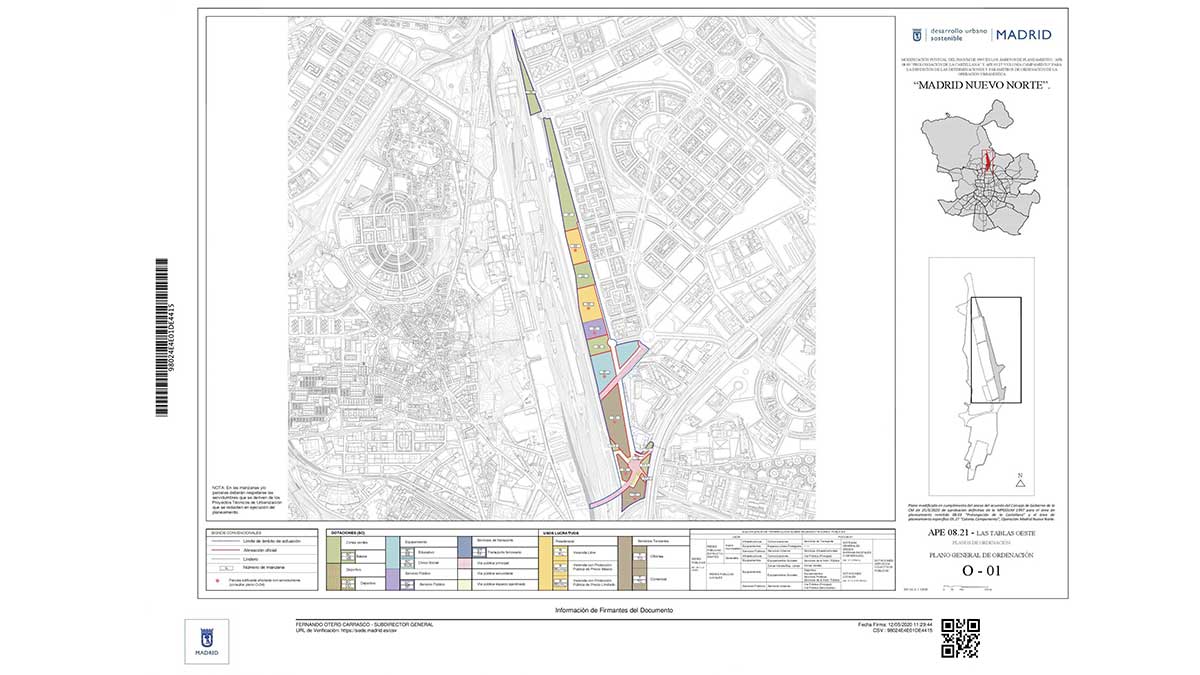Click the Madrid coat of arms logo at bottom left

coord(207,641)
